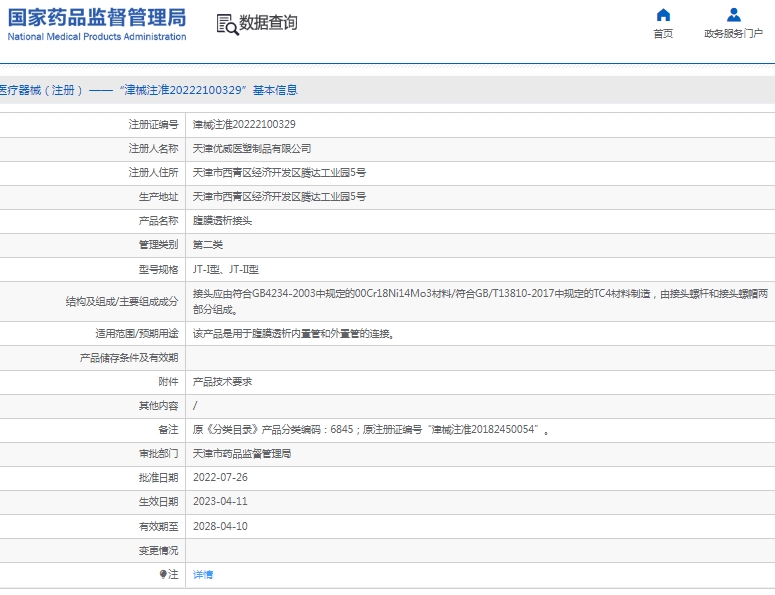Click approval date 2022-07-26
775x595 pixels.
219,478
